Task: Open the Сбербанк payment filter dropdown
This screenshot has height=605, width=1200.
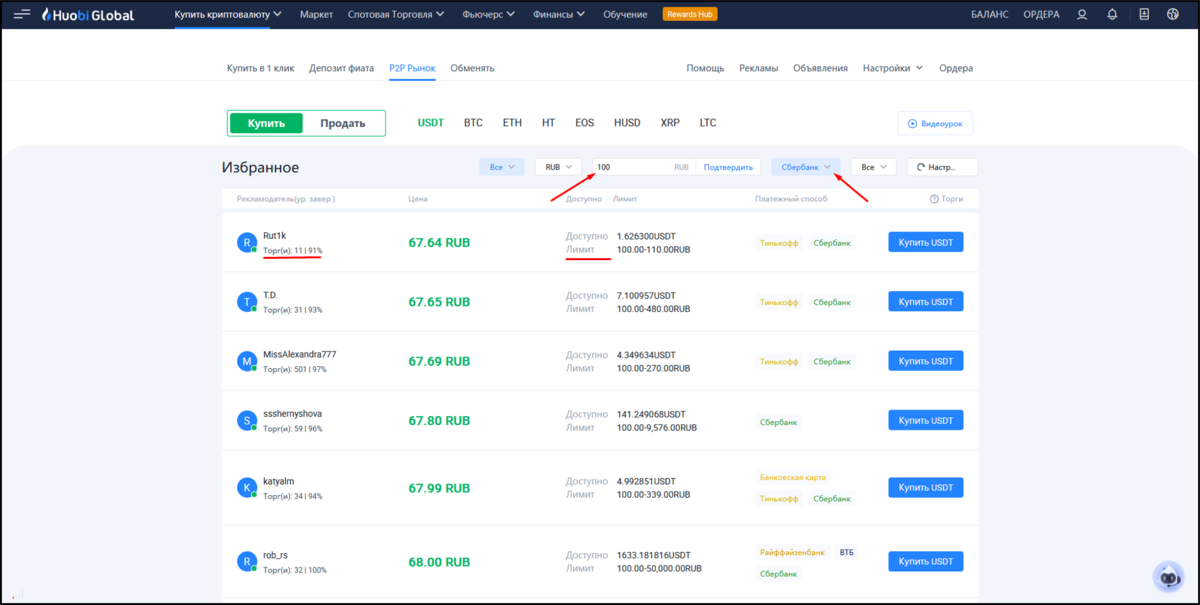Action: click(806, 167)
